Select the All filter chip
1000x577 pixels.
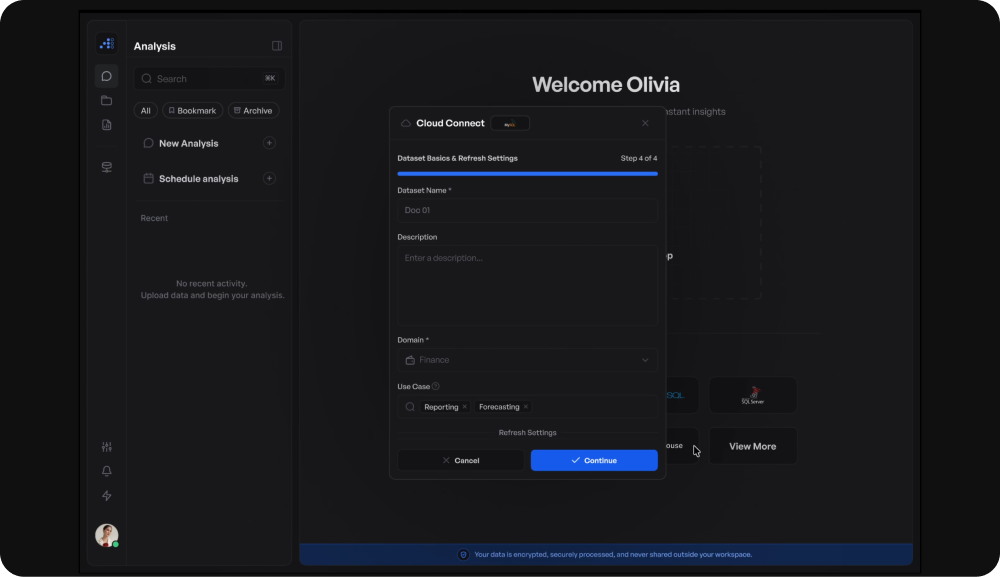145,110
